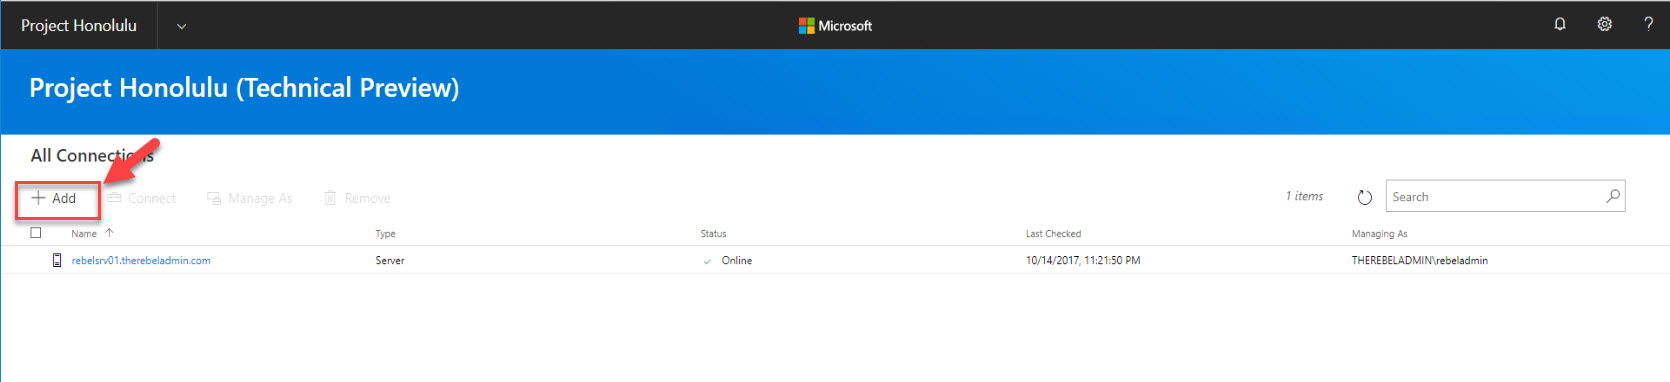Image resolution: width=1670 pixels, height=382 pixels.
Task: Open the settings gear icon
Action: click(x=1604, y=24)
